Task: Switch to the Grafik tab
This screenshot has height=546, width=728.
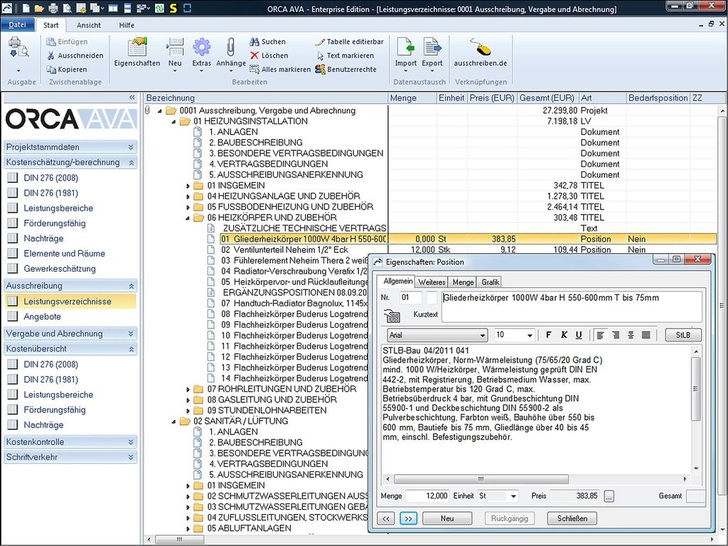Action: click(x=490, y=282)
